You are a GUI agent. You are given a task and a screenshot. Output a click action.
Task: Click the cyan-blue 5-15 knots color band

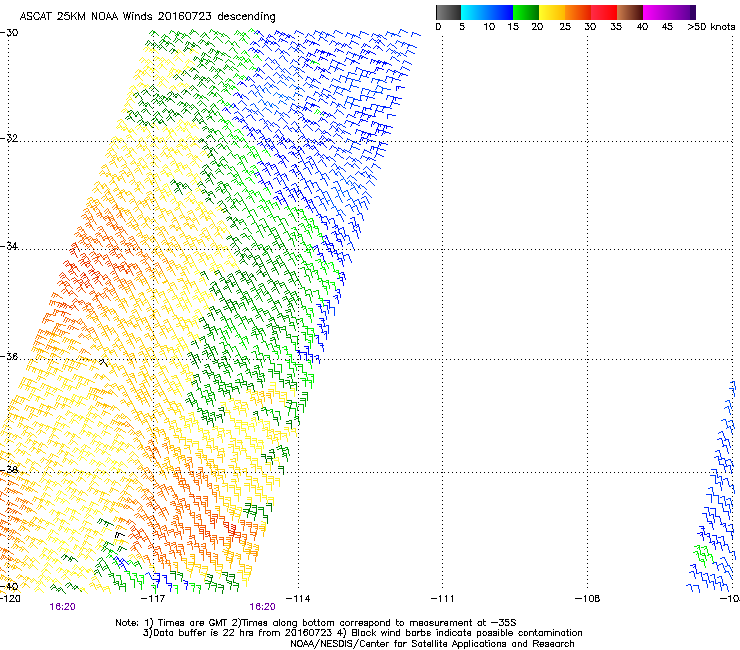(486, 12)
